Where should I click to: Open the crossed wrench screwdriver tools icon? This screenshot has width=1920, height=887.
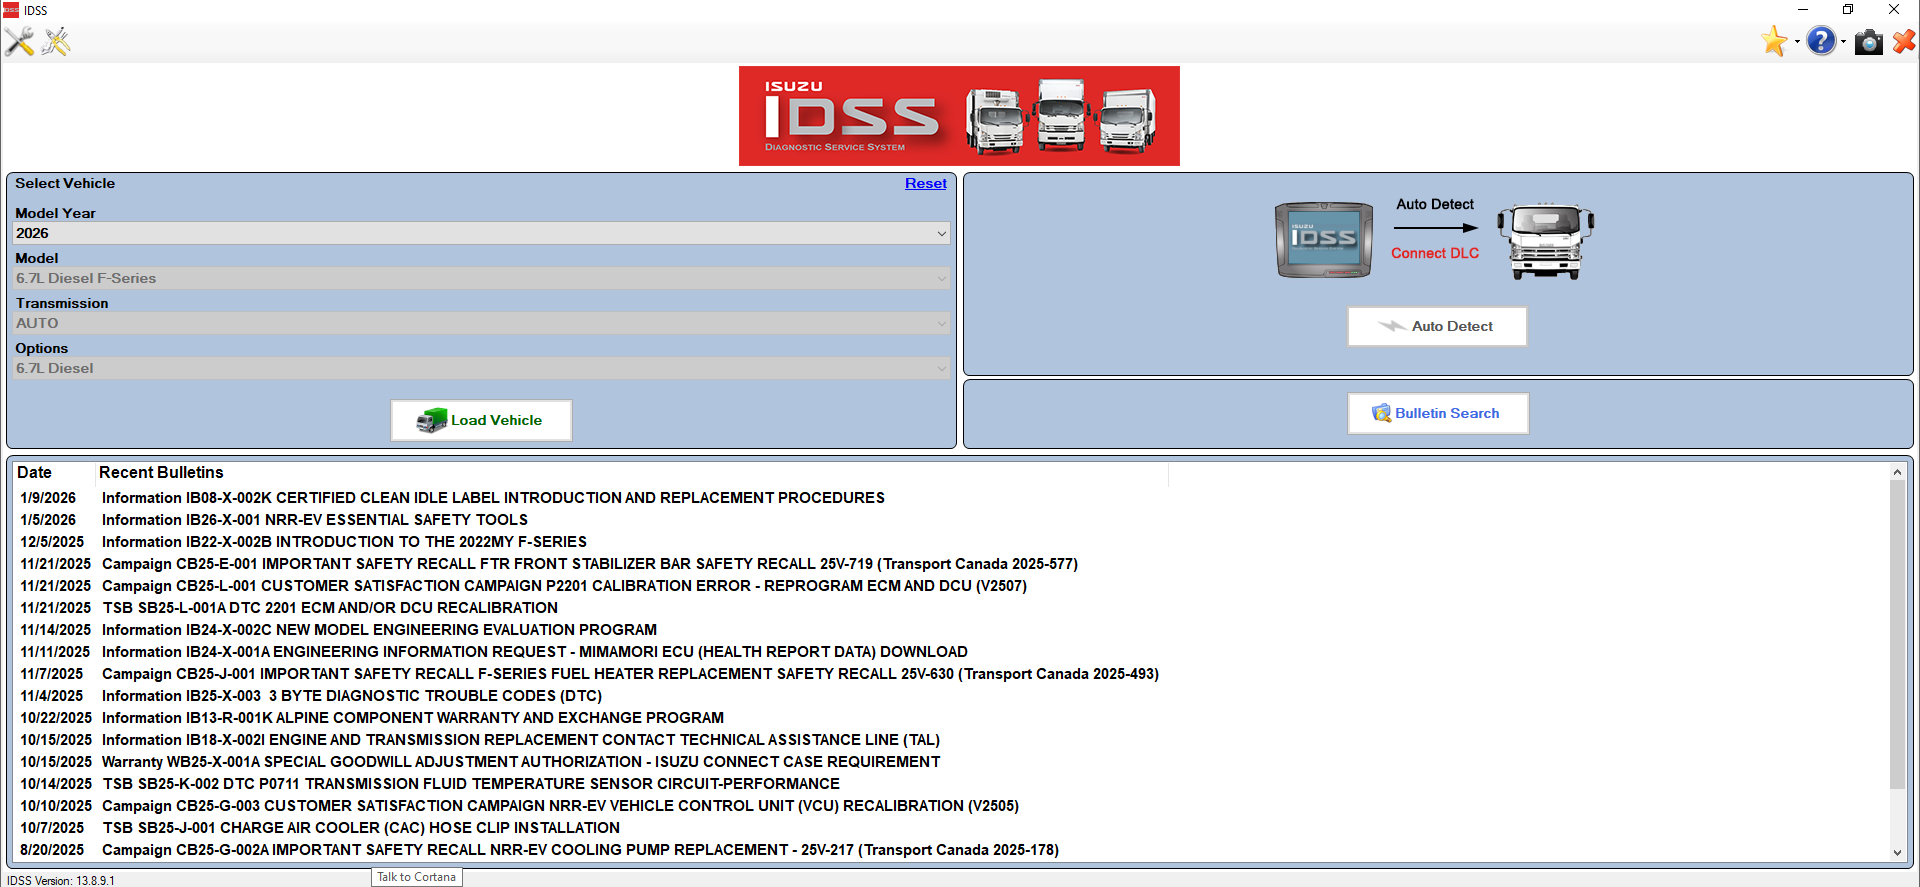[x=19, y=42]
